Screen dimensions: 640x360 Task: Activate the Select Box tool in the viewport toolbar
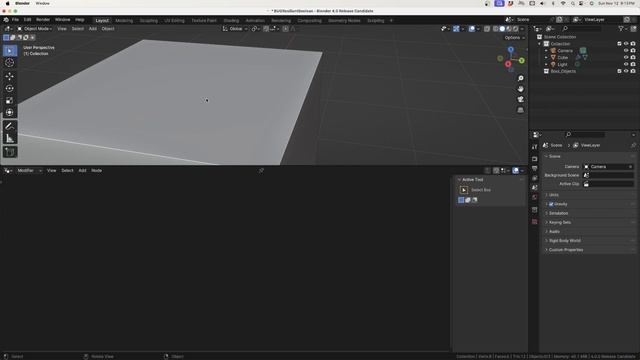point(9,51)
